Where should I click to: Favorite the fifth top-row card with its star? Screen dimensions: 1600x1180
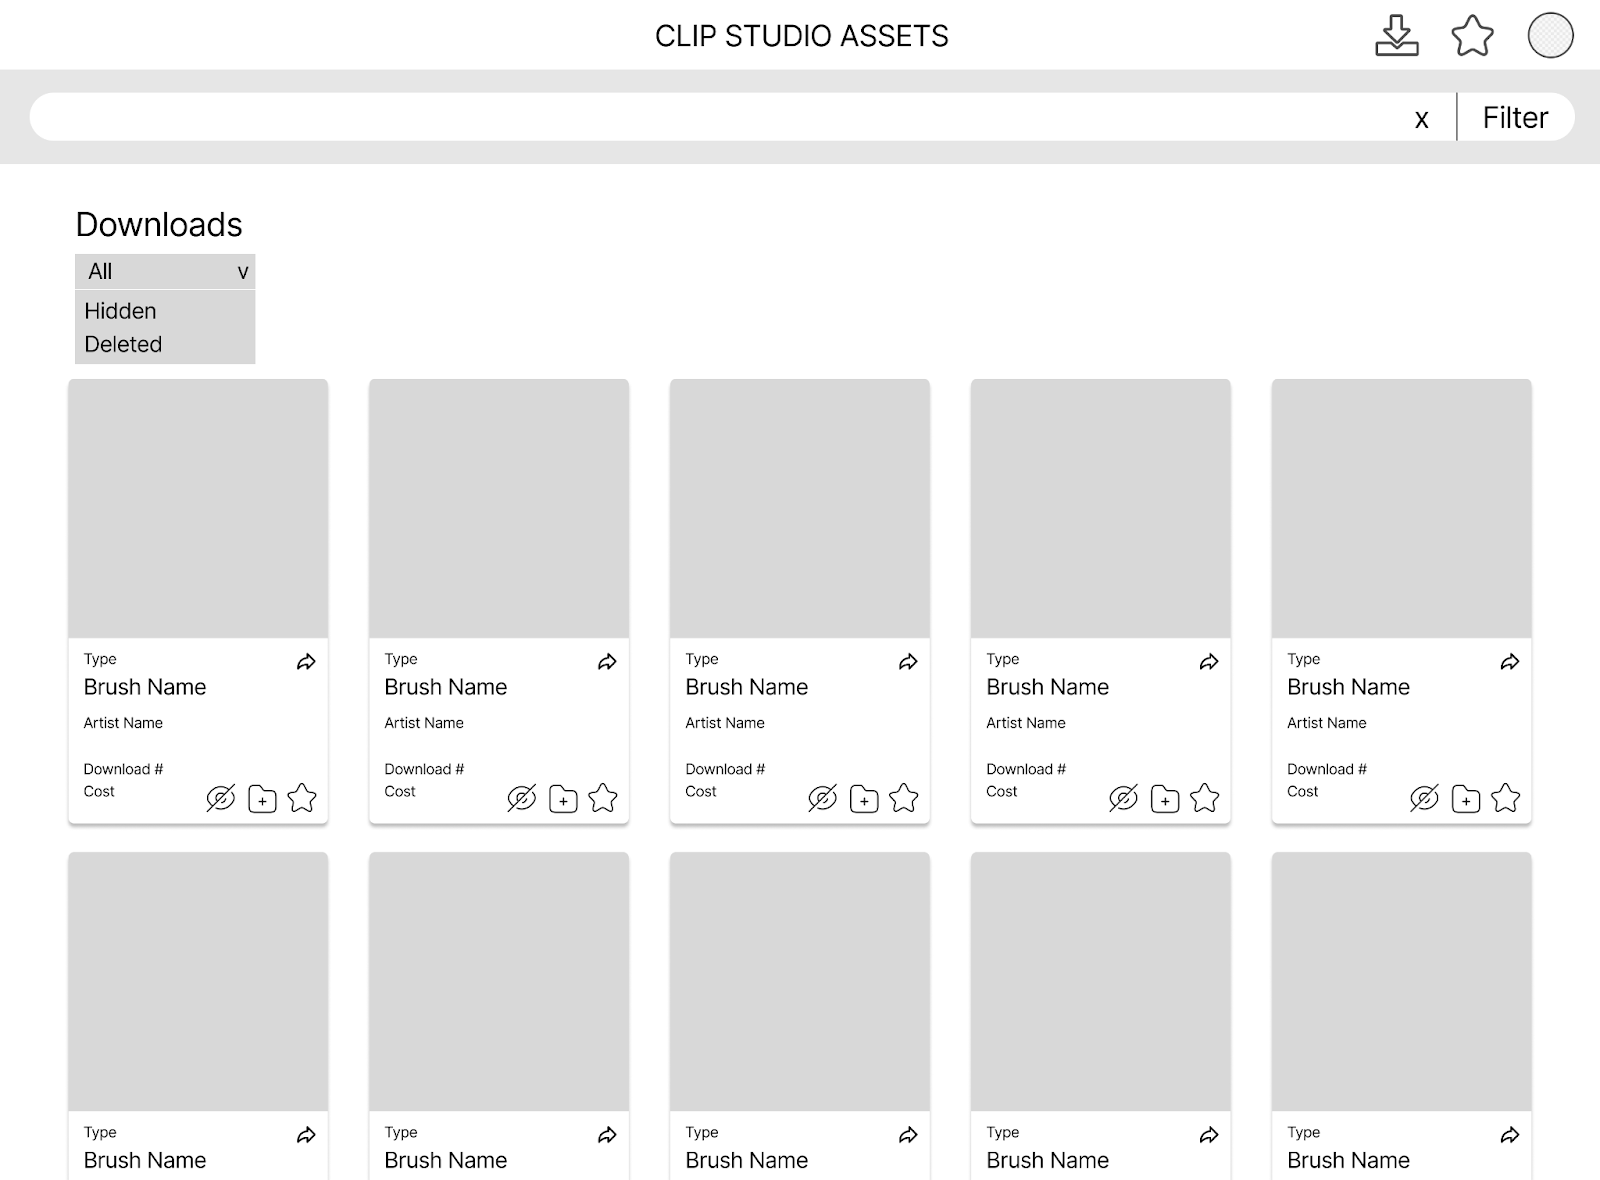click(x=1506, y=798)
